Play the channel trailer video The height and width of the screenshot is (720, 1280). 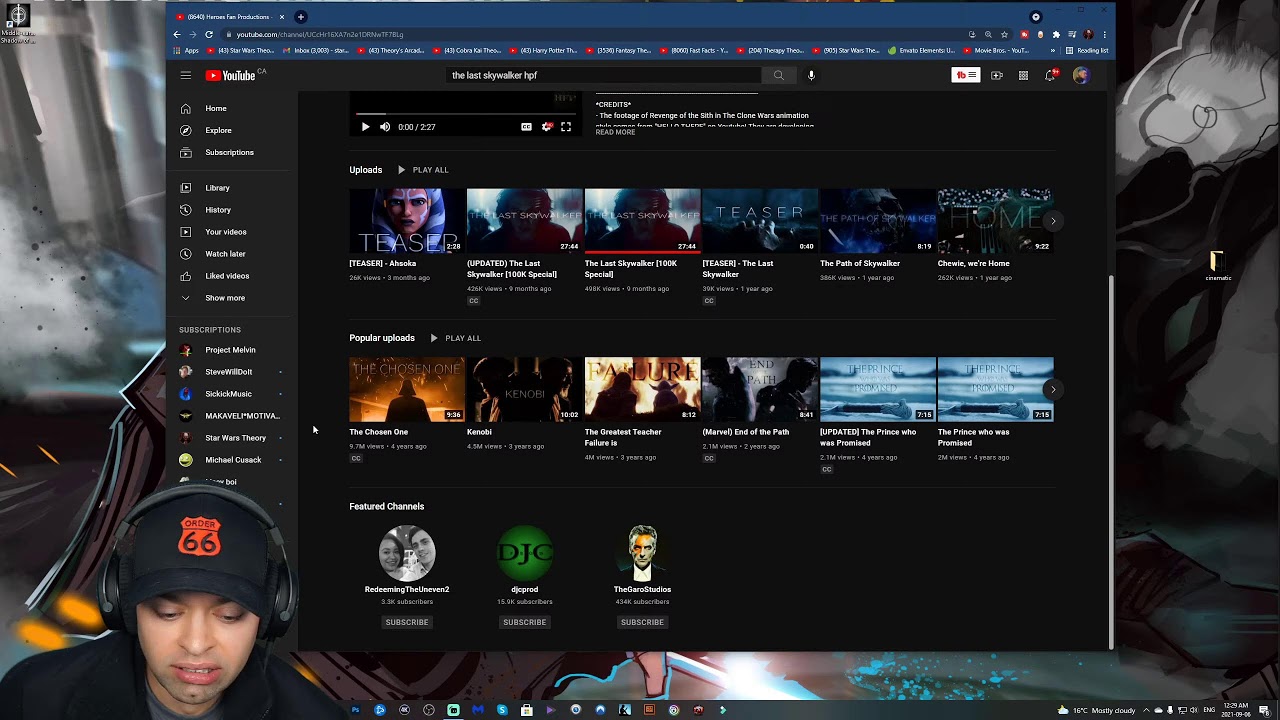(365, 127)
